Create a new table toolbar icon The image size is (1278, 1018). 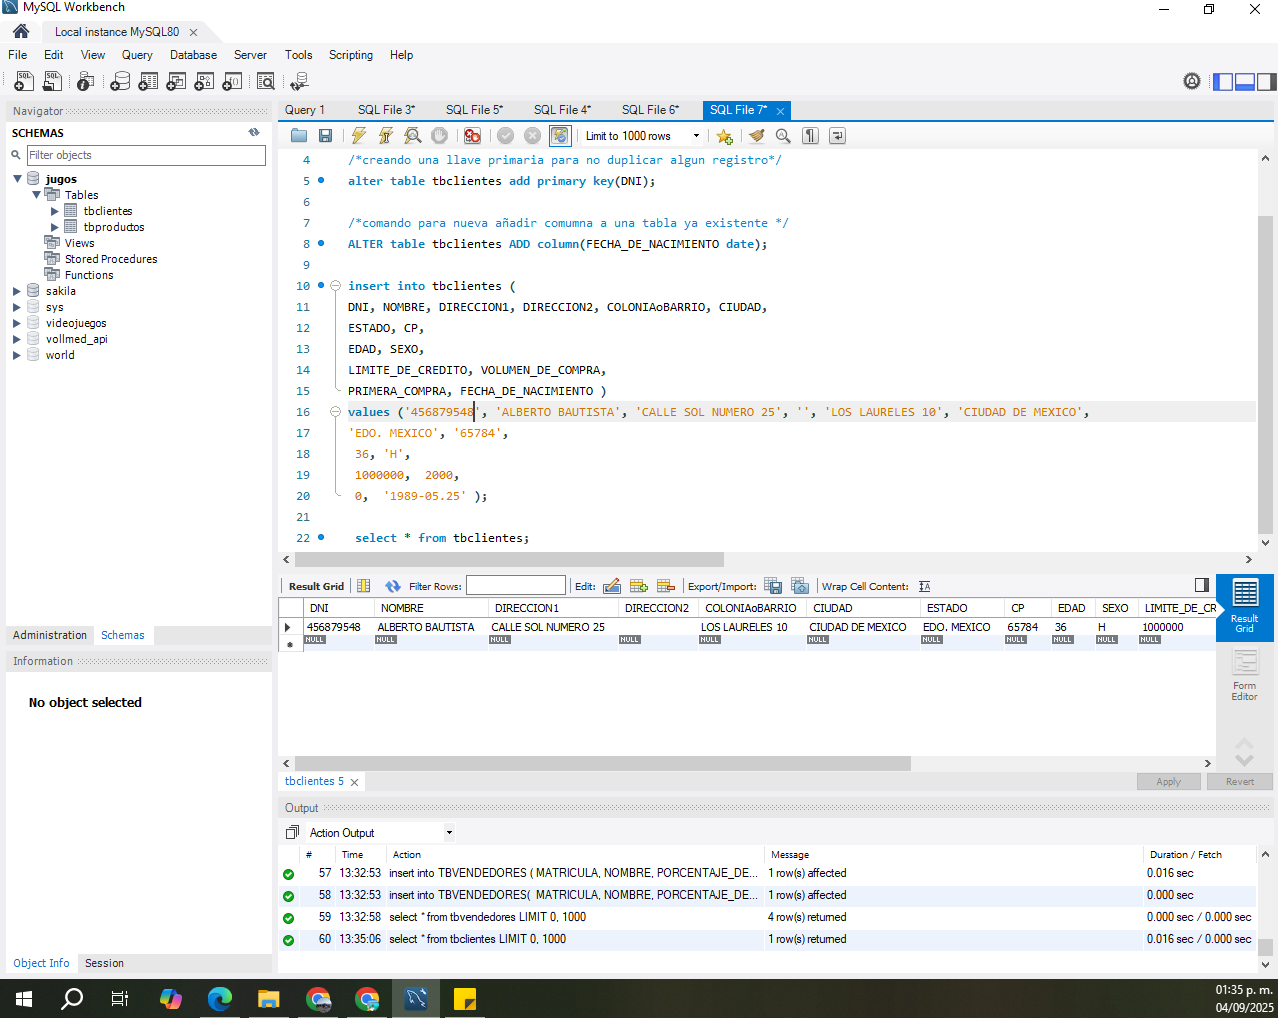click(x=148, y=82)
